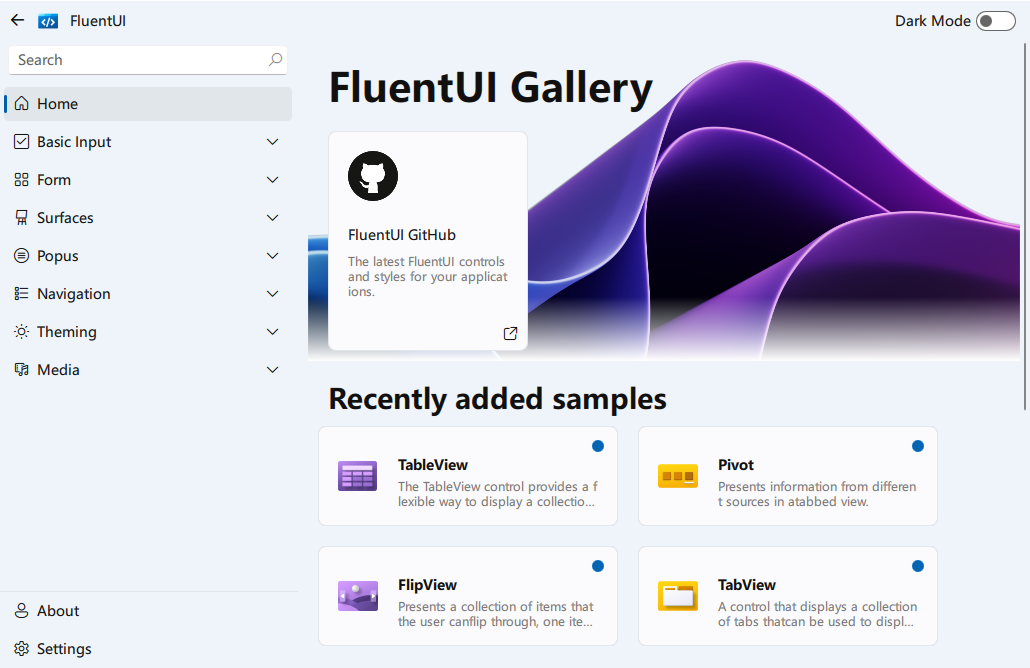Expand the Navigation chevron
1030x668 pixels.
[273, 294]
